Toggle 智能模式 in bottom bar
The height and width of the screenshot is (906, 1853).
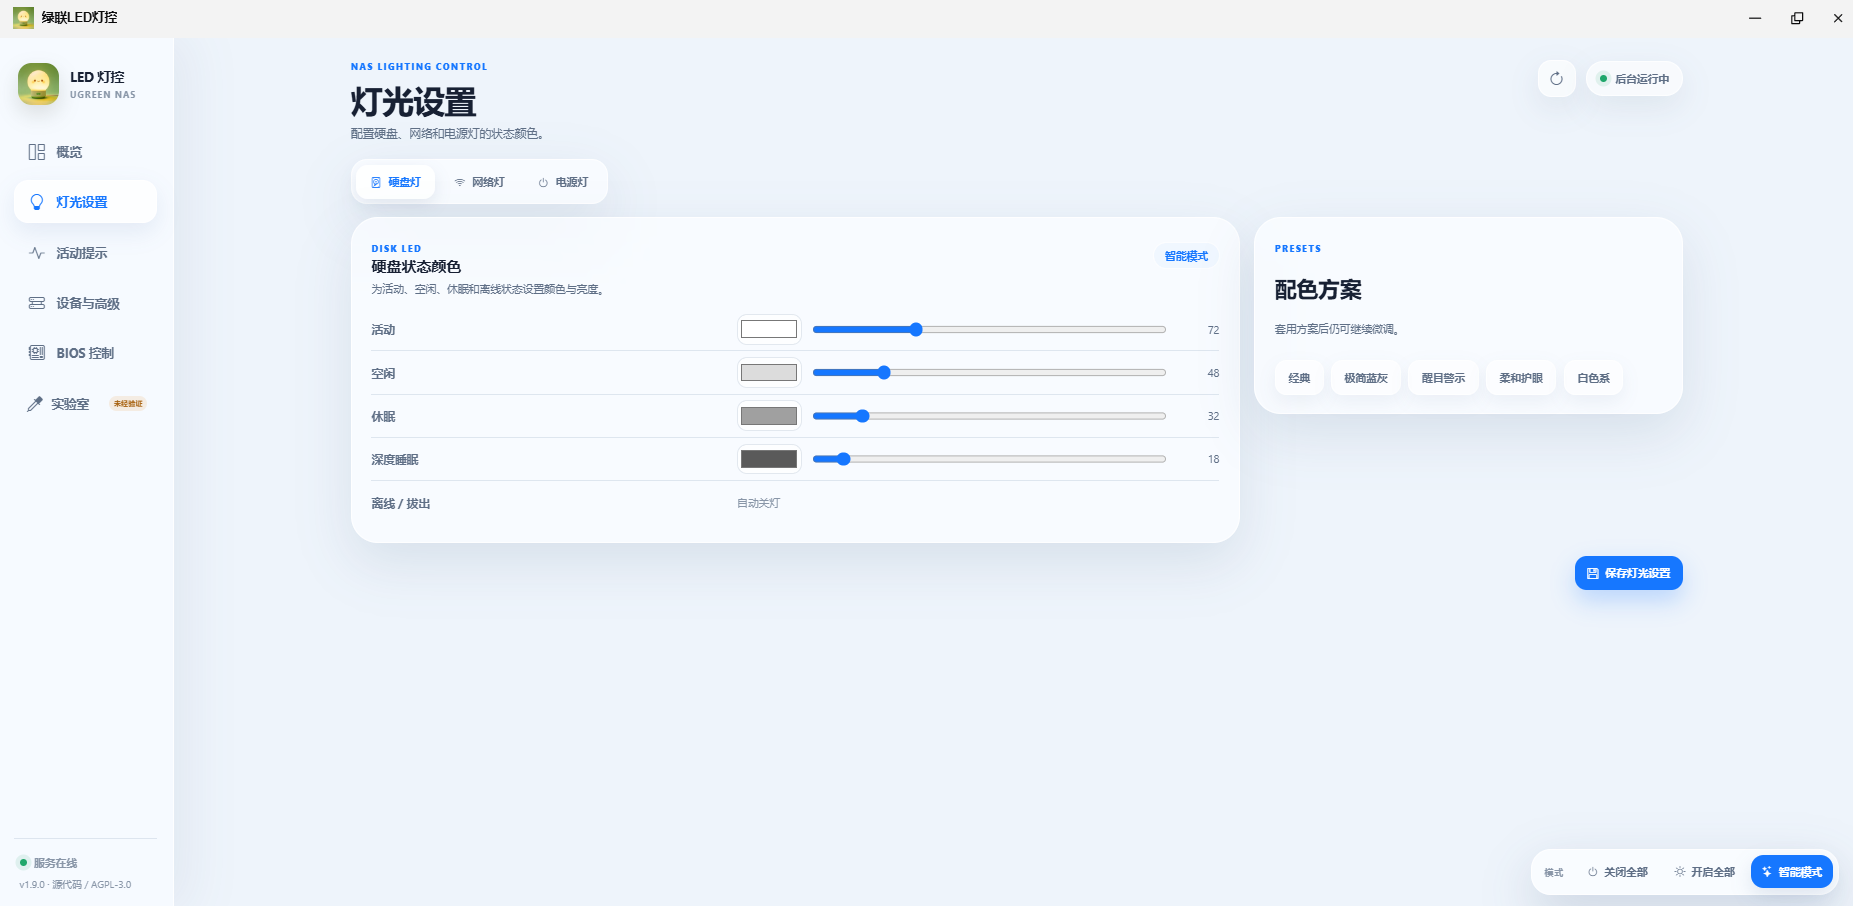click(1792, 872)
